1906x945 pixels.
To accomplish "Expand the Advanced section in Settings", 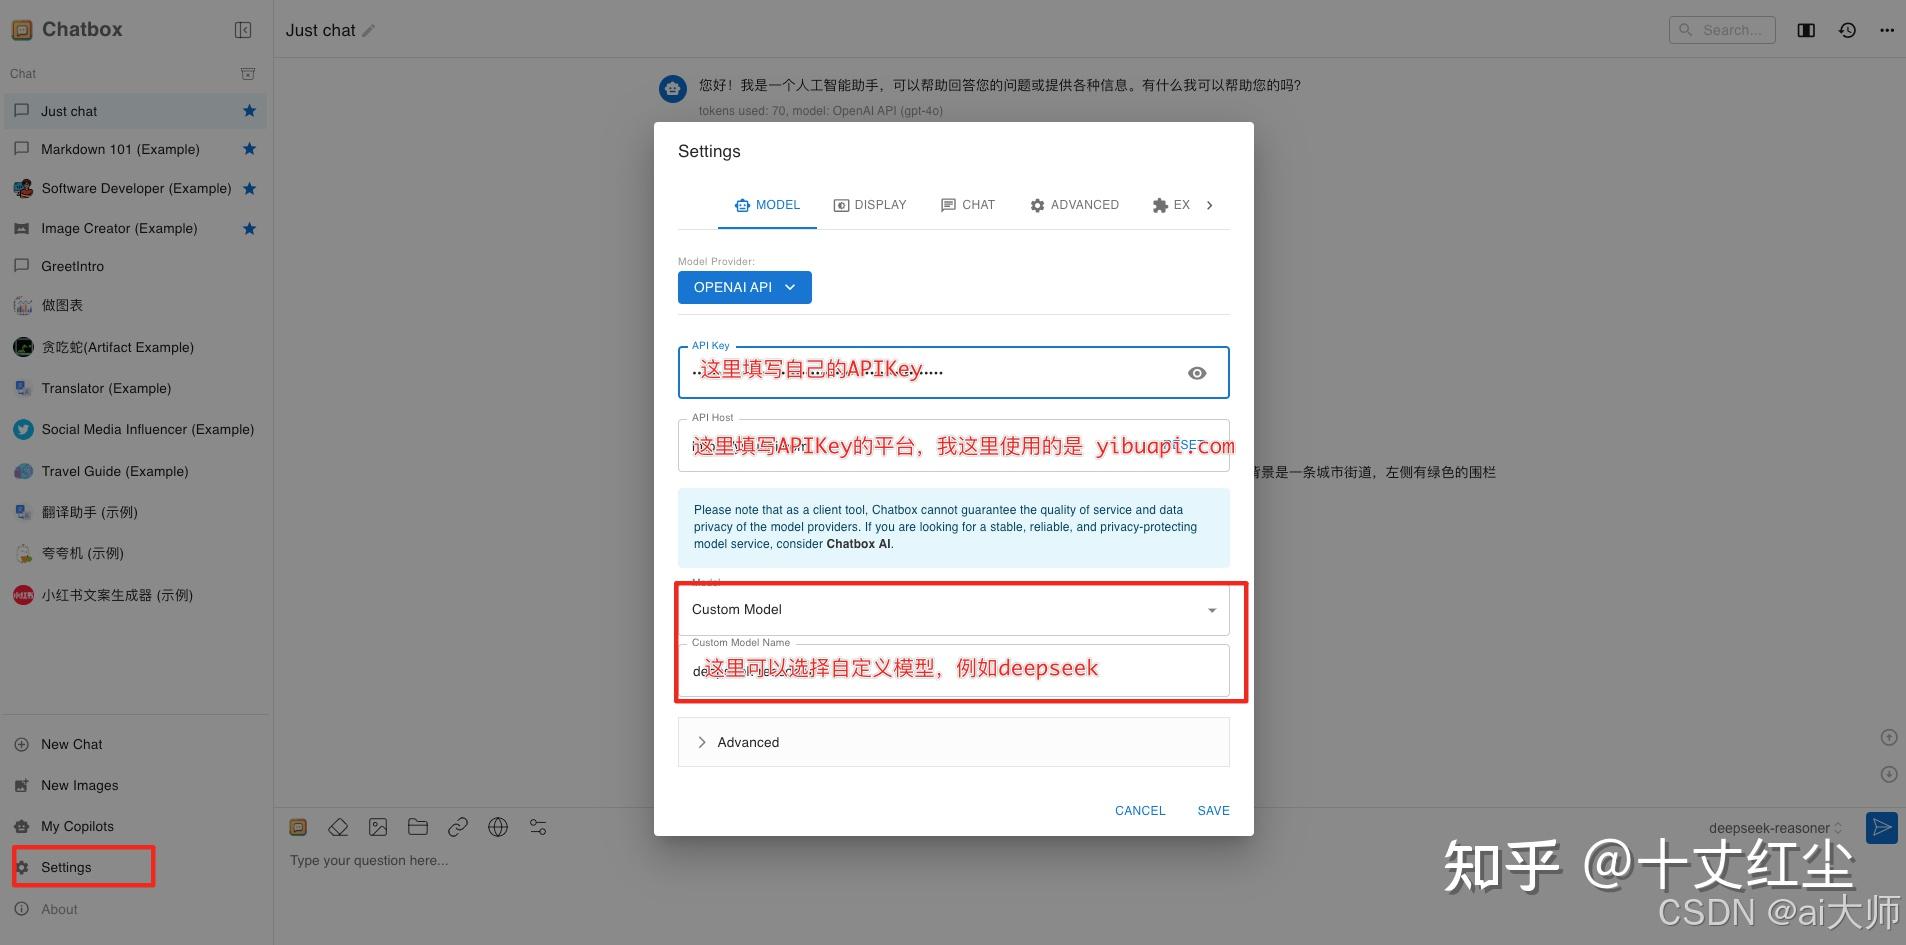I will [954, 742].
